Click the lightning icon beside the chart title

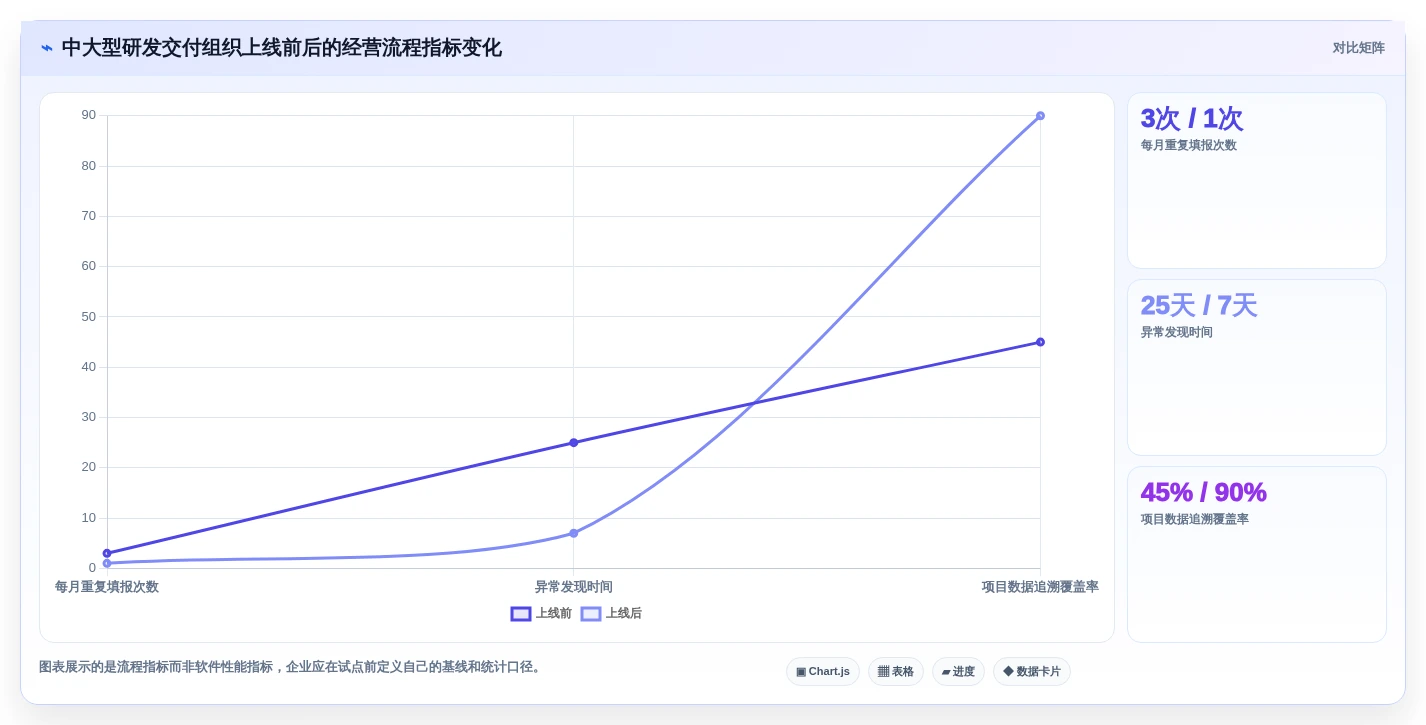47,48
